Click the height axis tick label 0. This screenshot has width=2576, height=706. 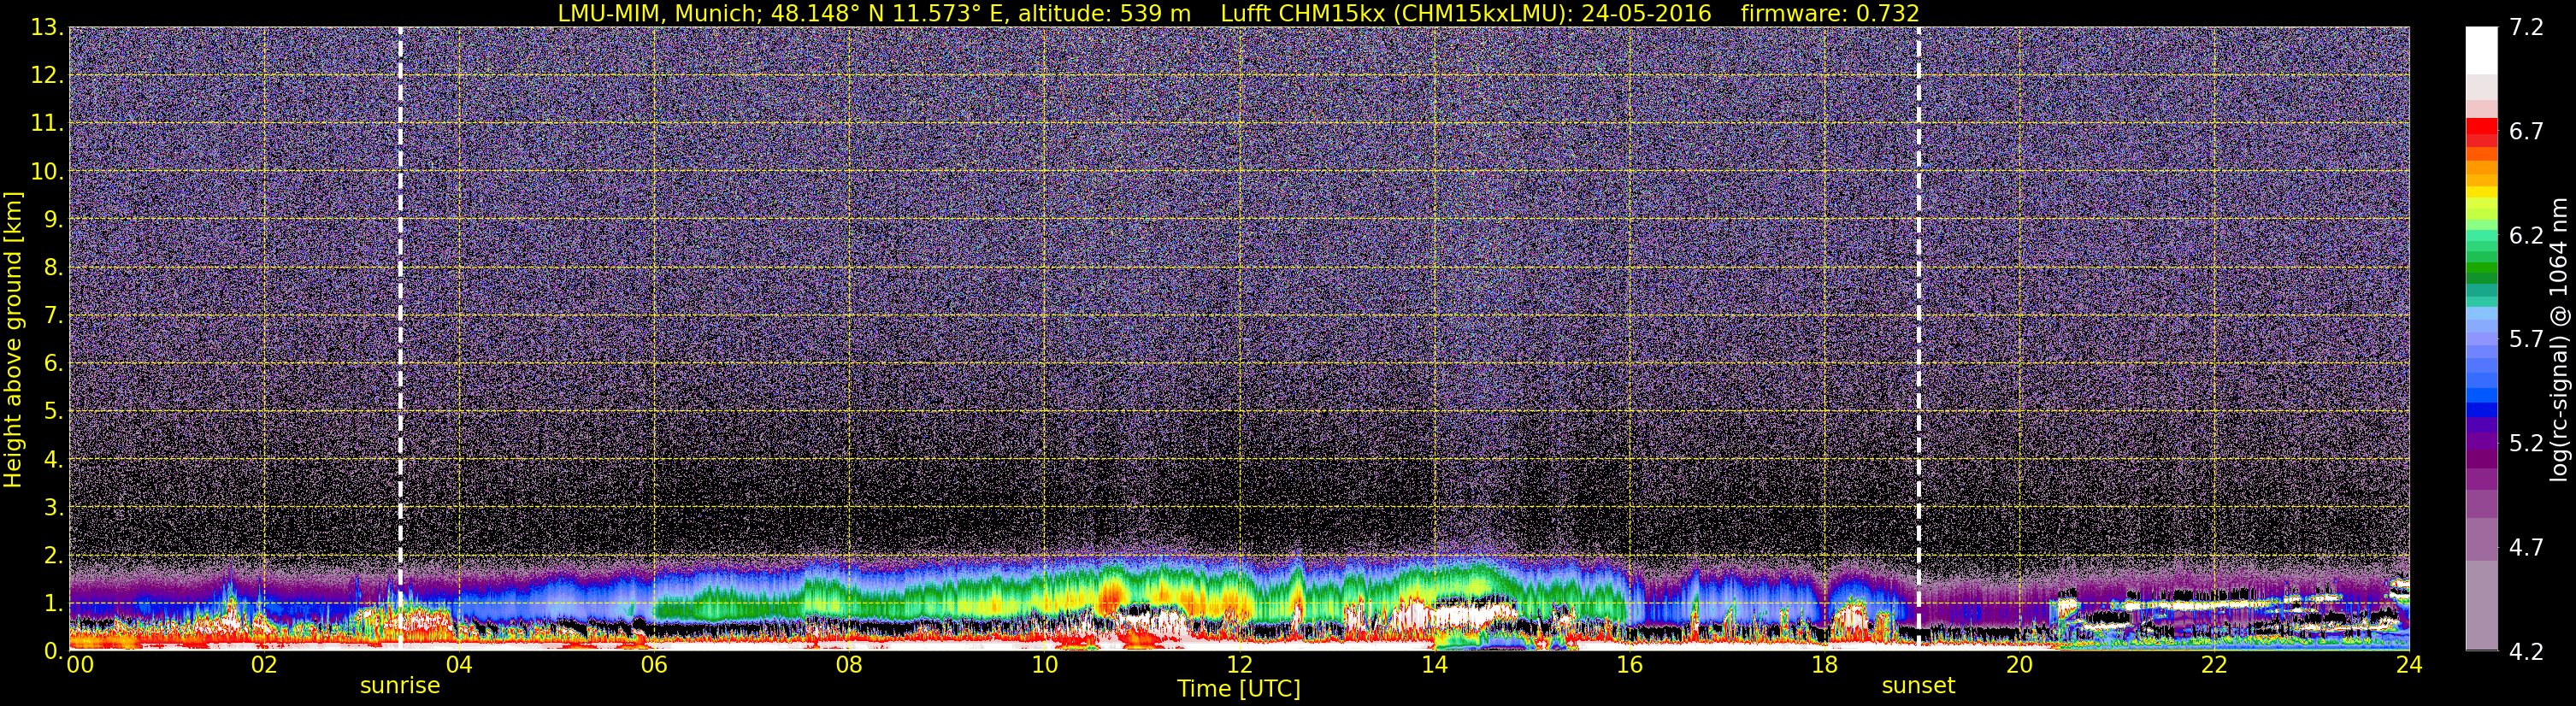coord(53,651)
